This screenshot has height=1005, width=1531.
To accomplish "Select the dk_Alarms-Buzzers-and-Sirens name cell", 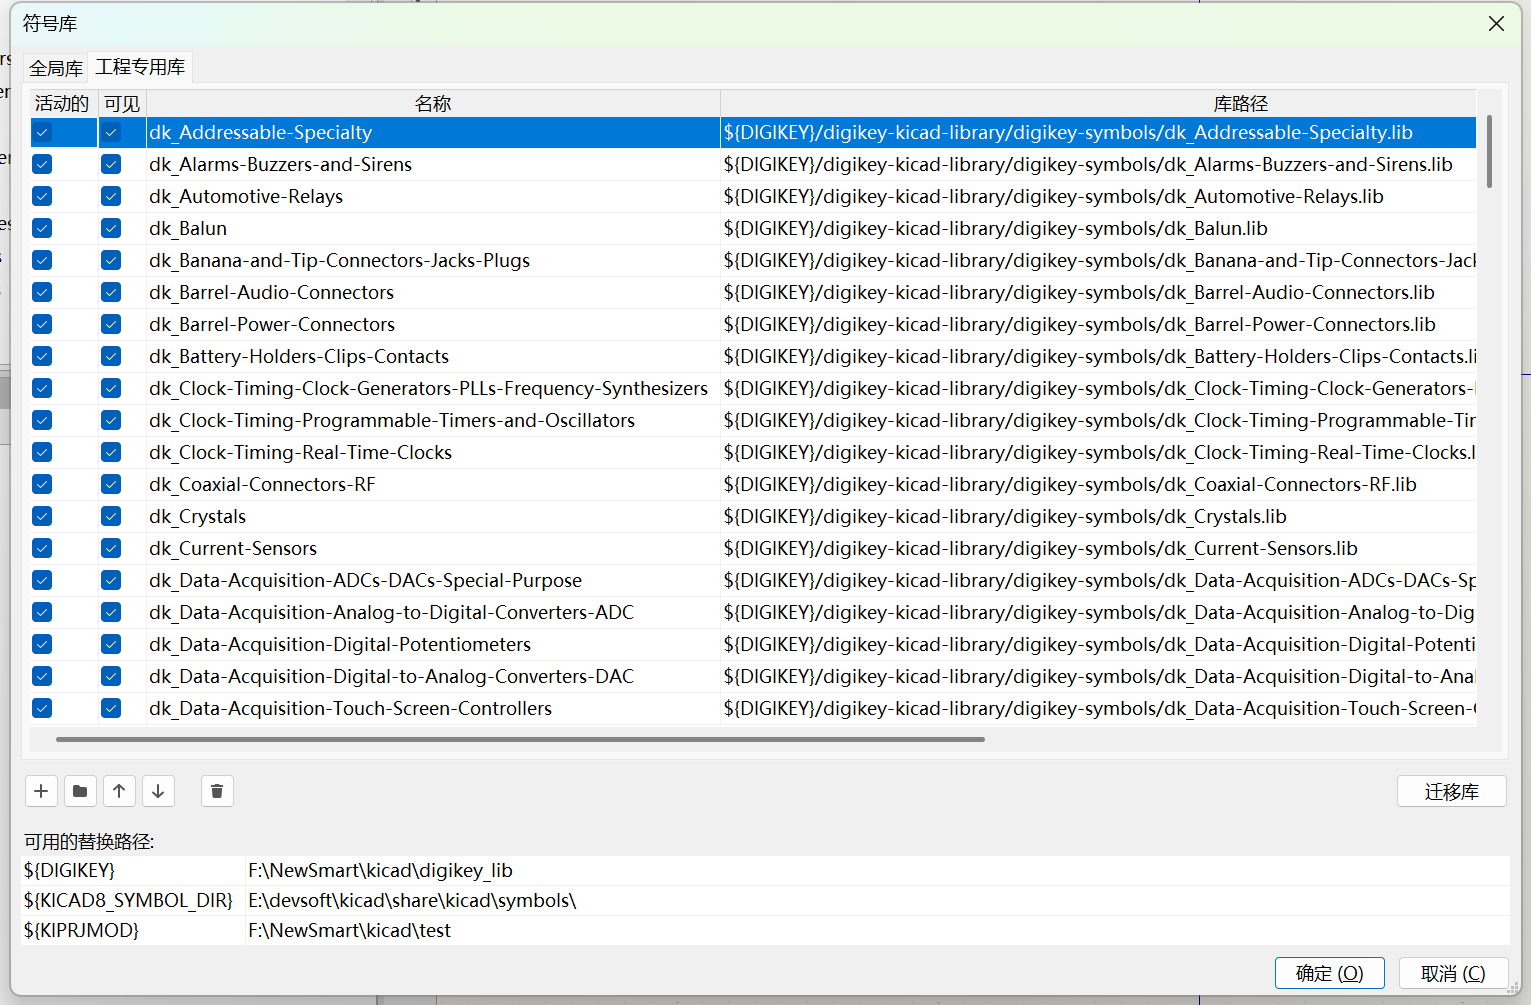I will click(x=433, y=164).
